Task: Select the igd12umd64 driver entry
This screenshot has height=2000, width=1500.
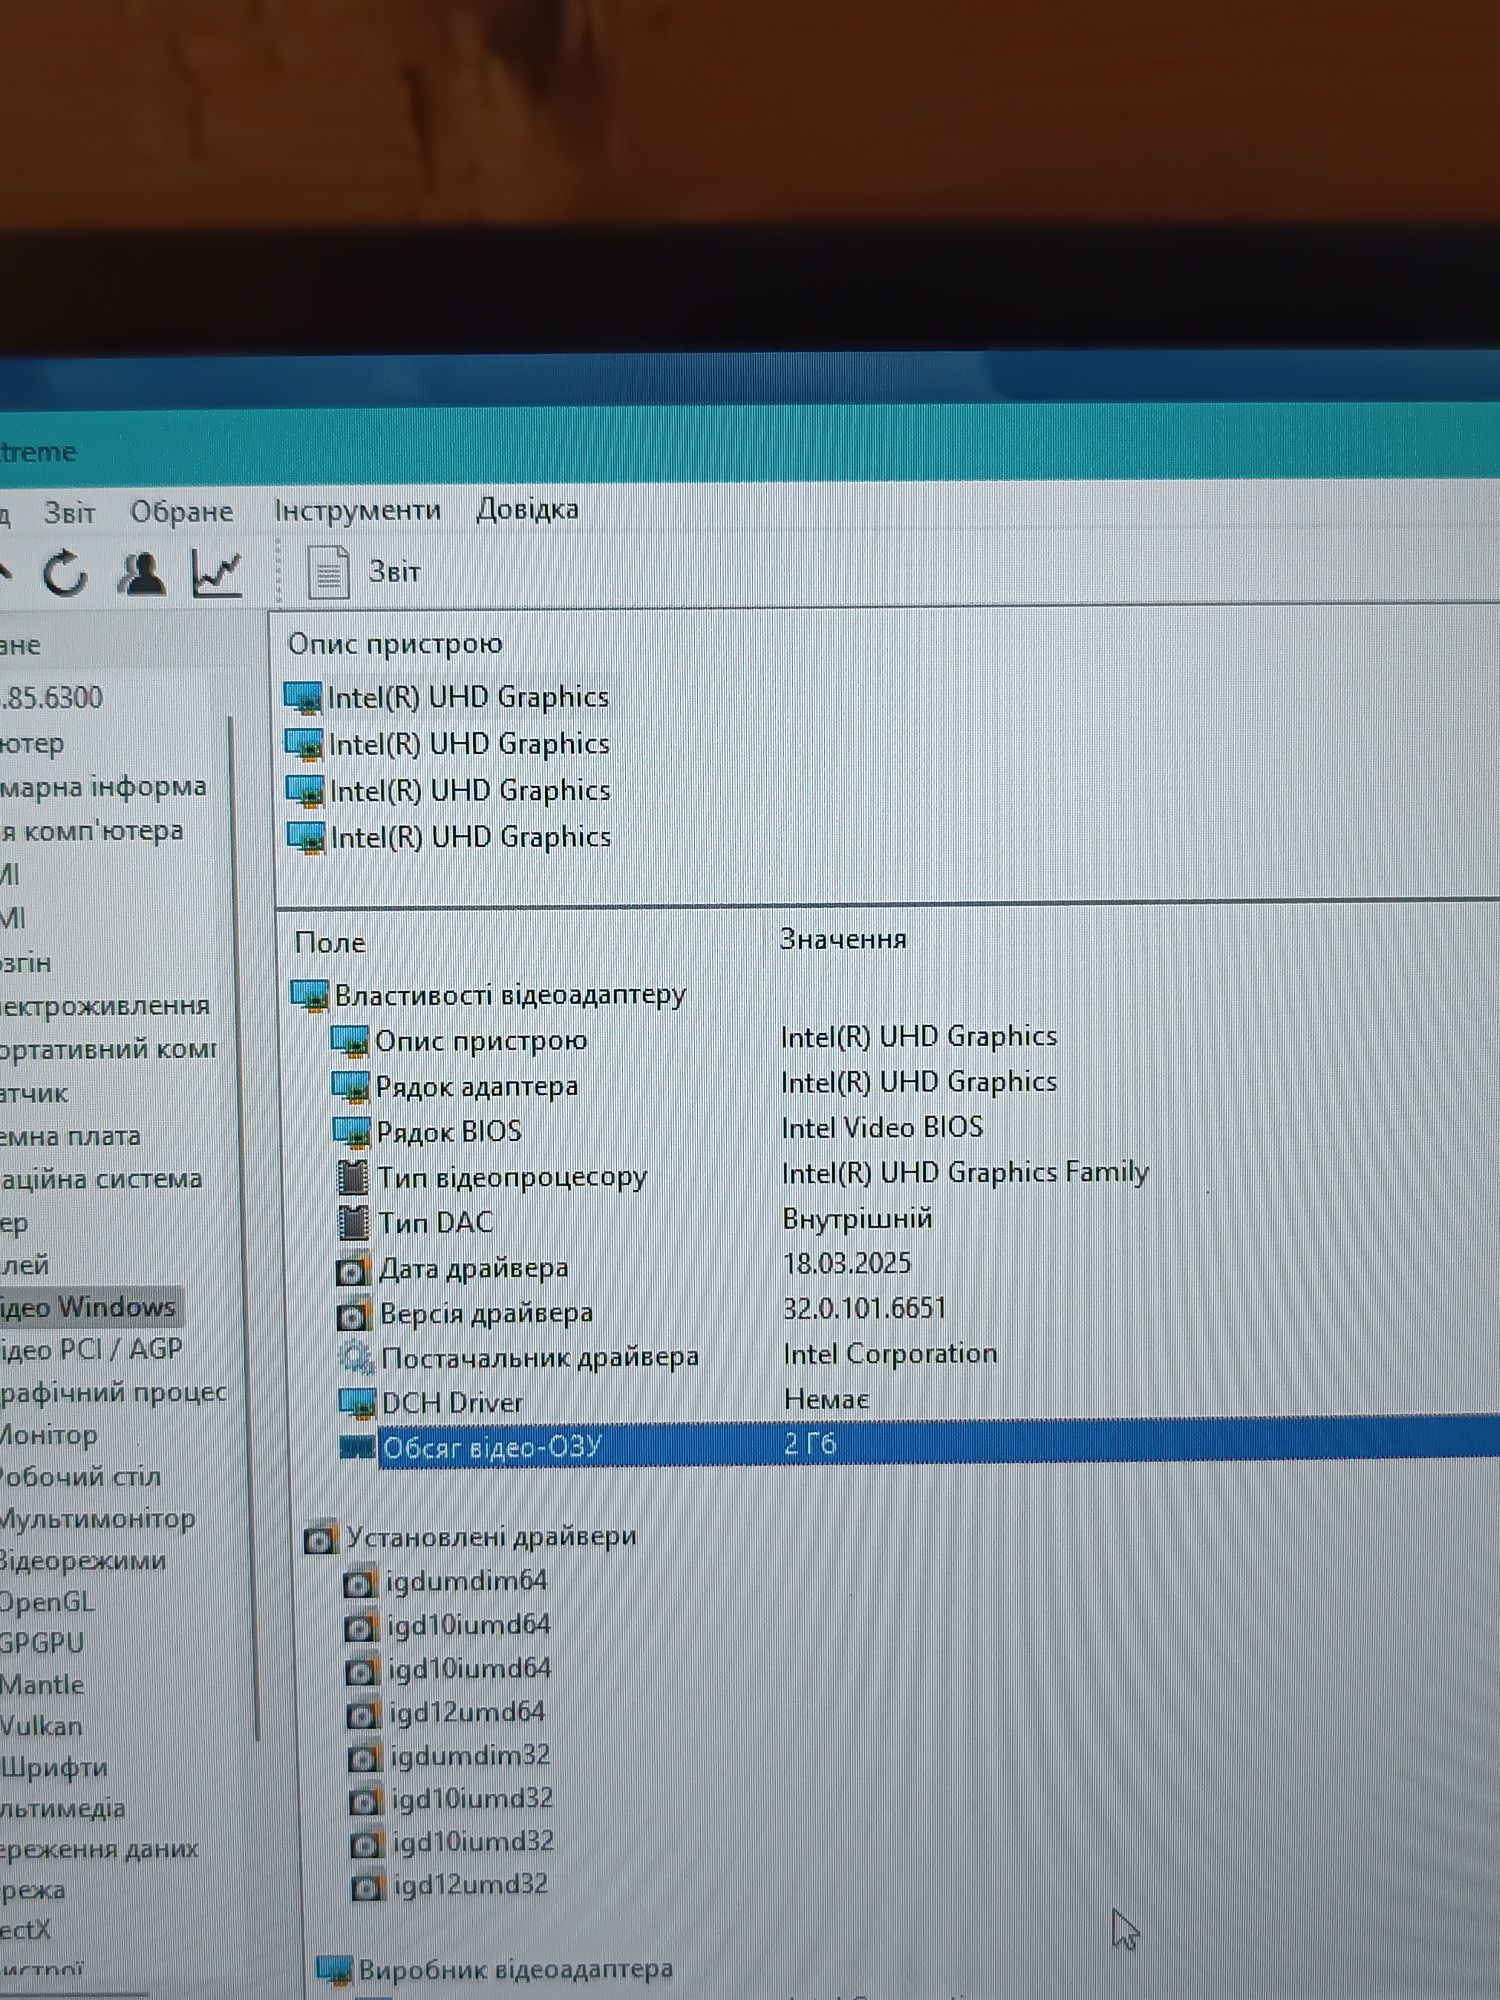Action: pos(467,1713)
